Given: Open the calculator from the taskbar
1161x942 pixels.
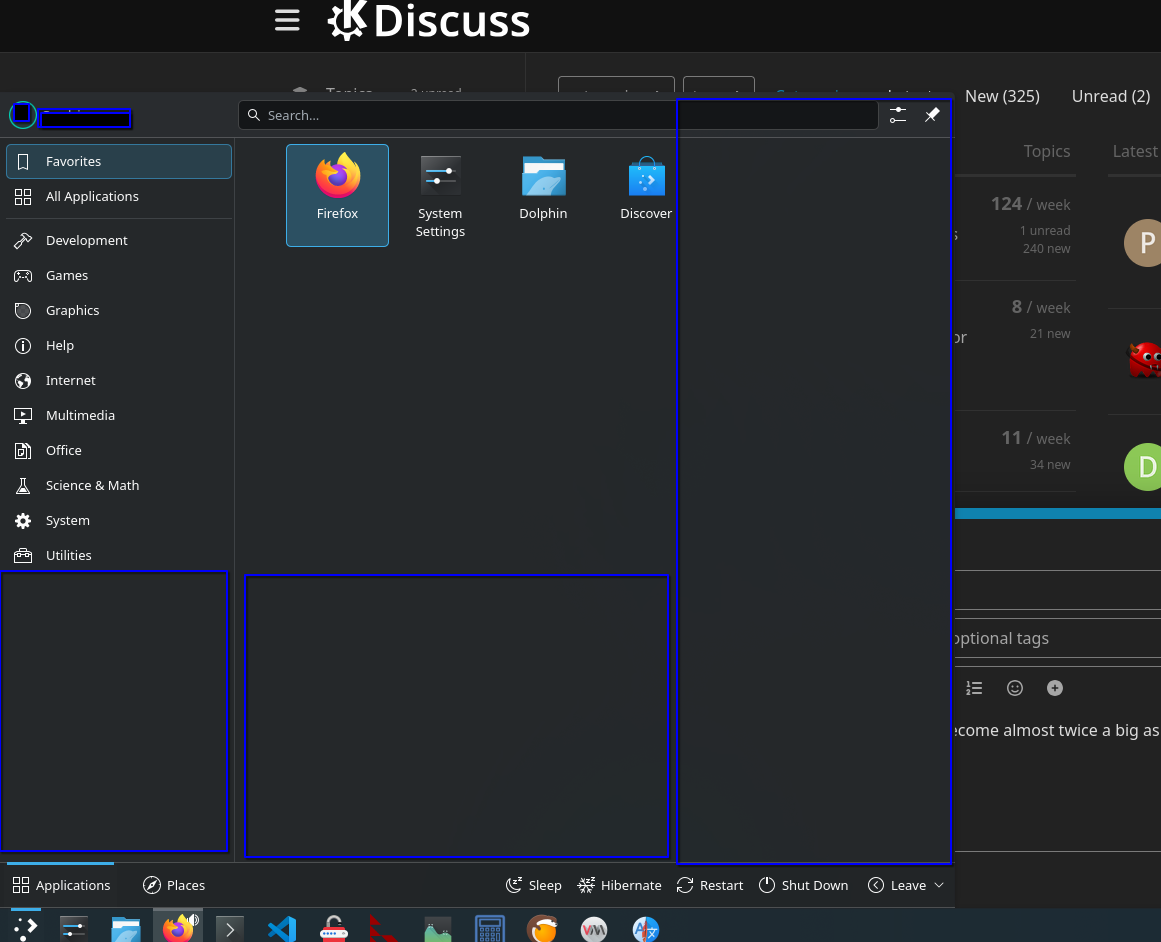Looking at the screenshot, I should pyautogui.click(x=488, y=929).
